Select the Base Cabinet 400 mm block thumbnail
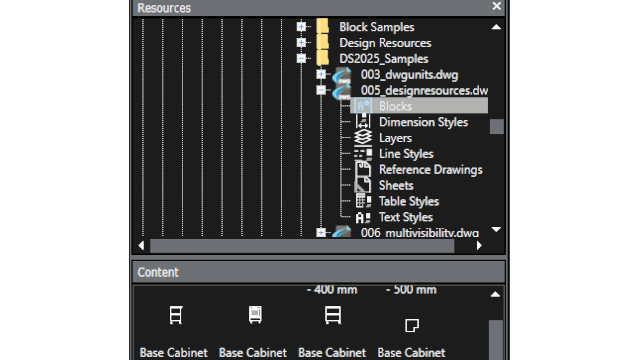The image size is (640, 360). pos(332,315)
